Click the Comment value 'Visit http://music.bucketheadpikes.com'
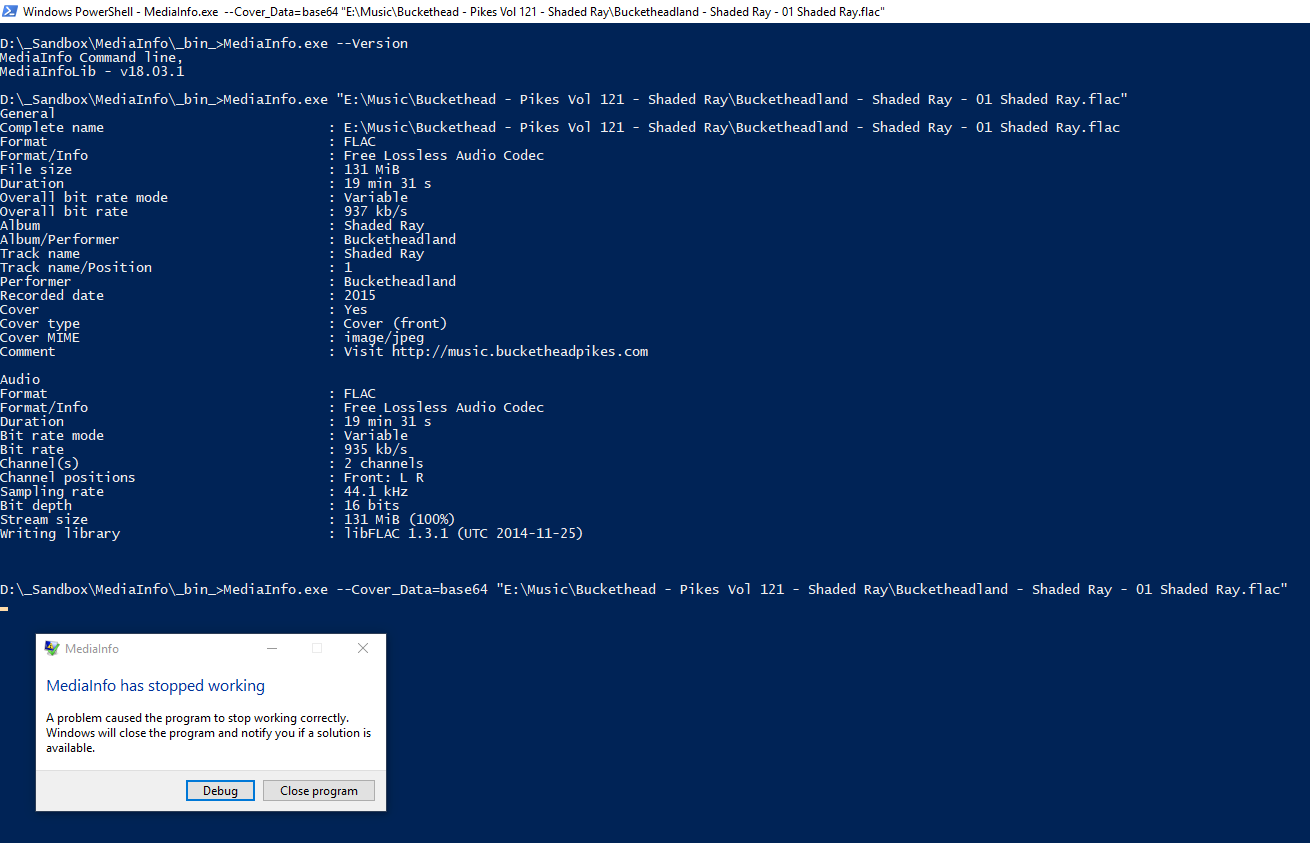The height and width of the screenshot is (843, 1310). [x=496, y=351]
